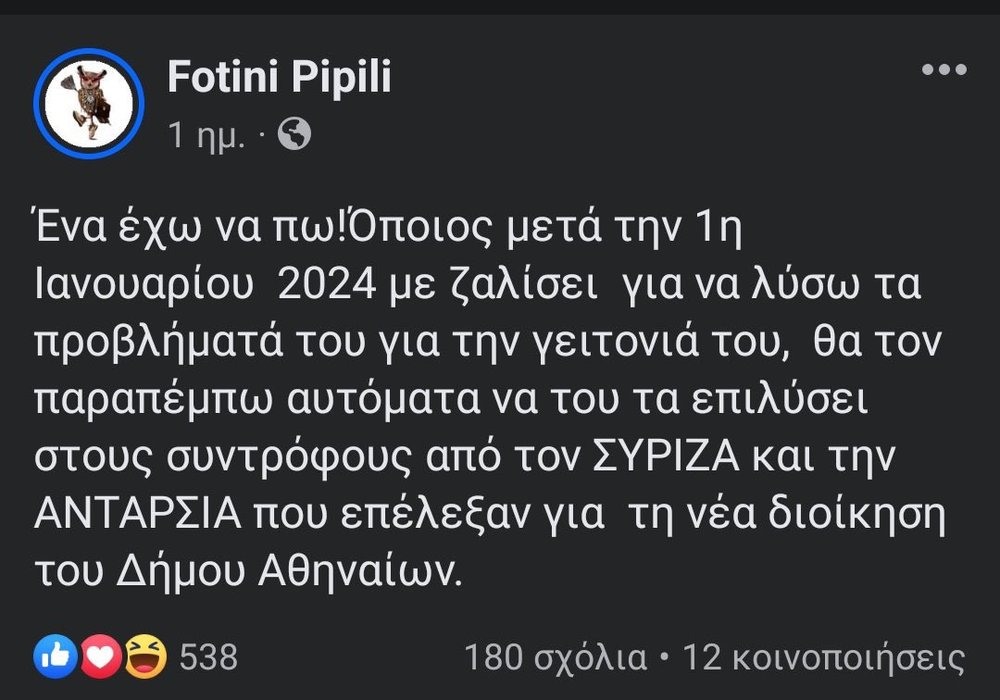This screenshot has height=700, width=1000.
Task: Open the 180 σχόλια comments
Action: pyautogui.click(x=555, y=657)
